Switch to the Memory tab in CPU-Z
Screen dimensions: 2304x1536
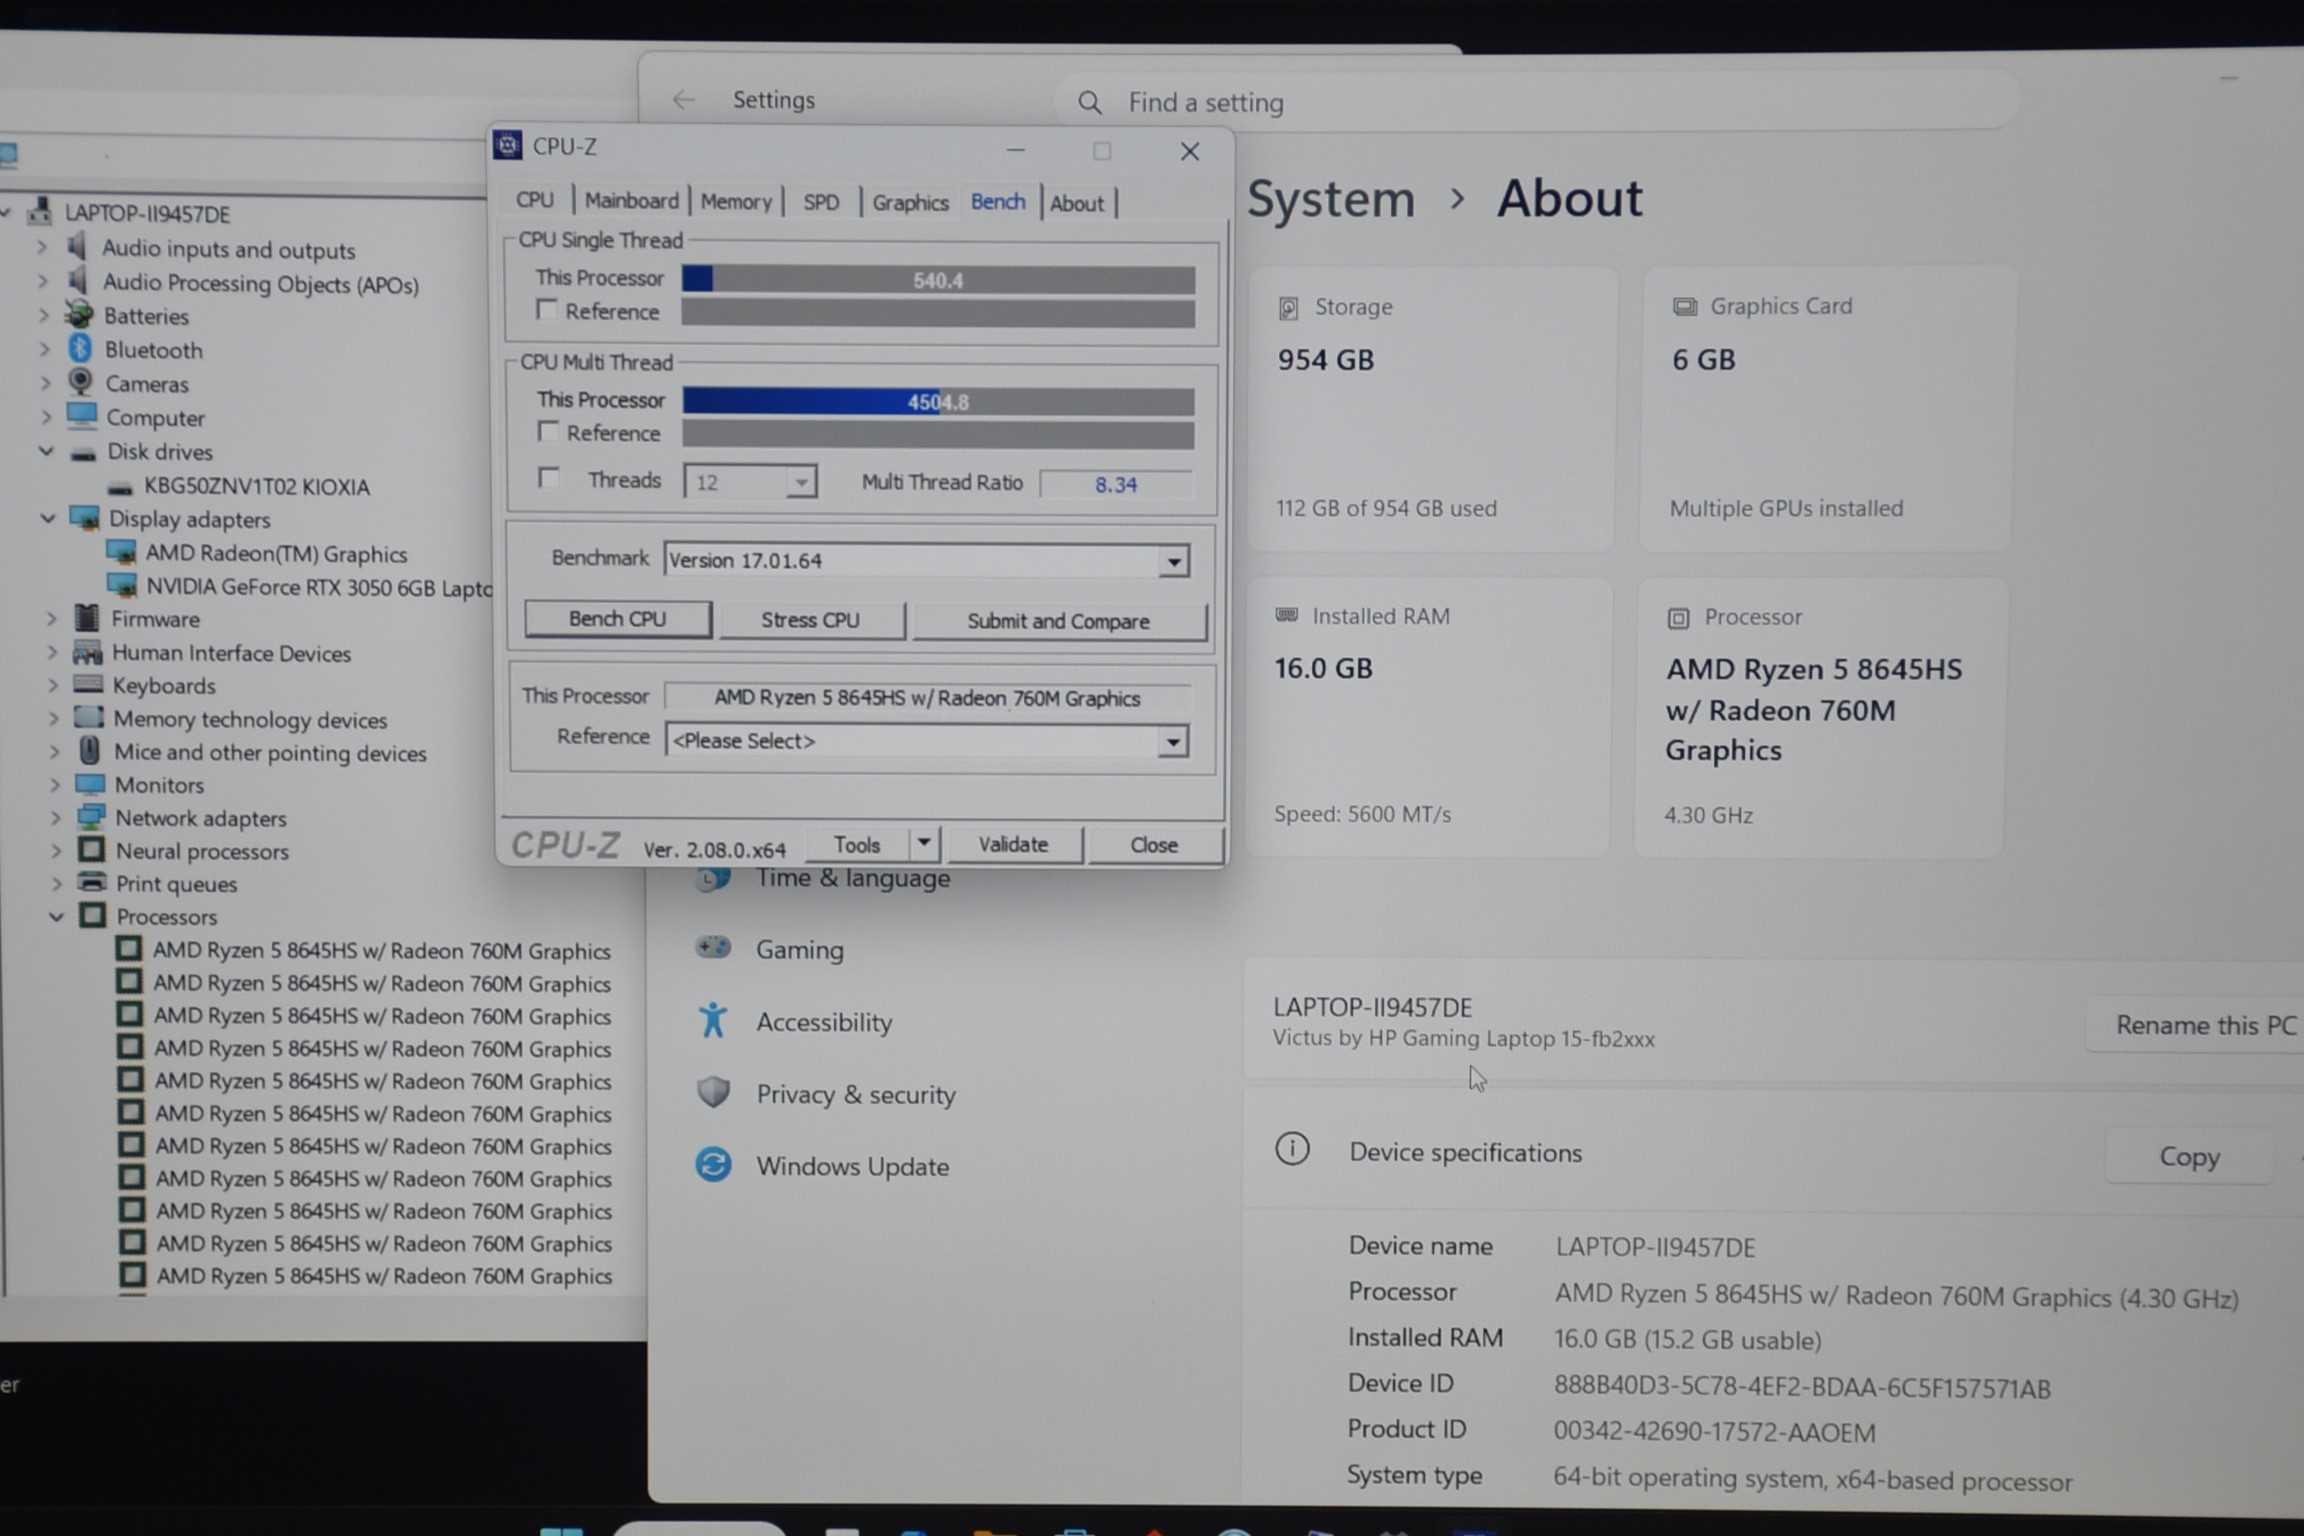pyautogui.click(x=736, y=202)
